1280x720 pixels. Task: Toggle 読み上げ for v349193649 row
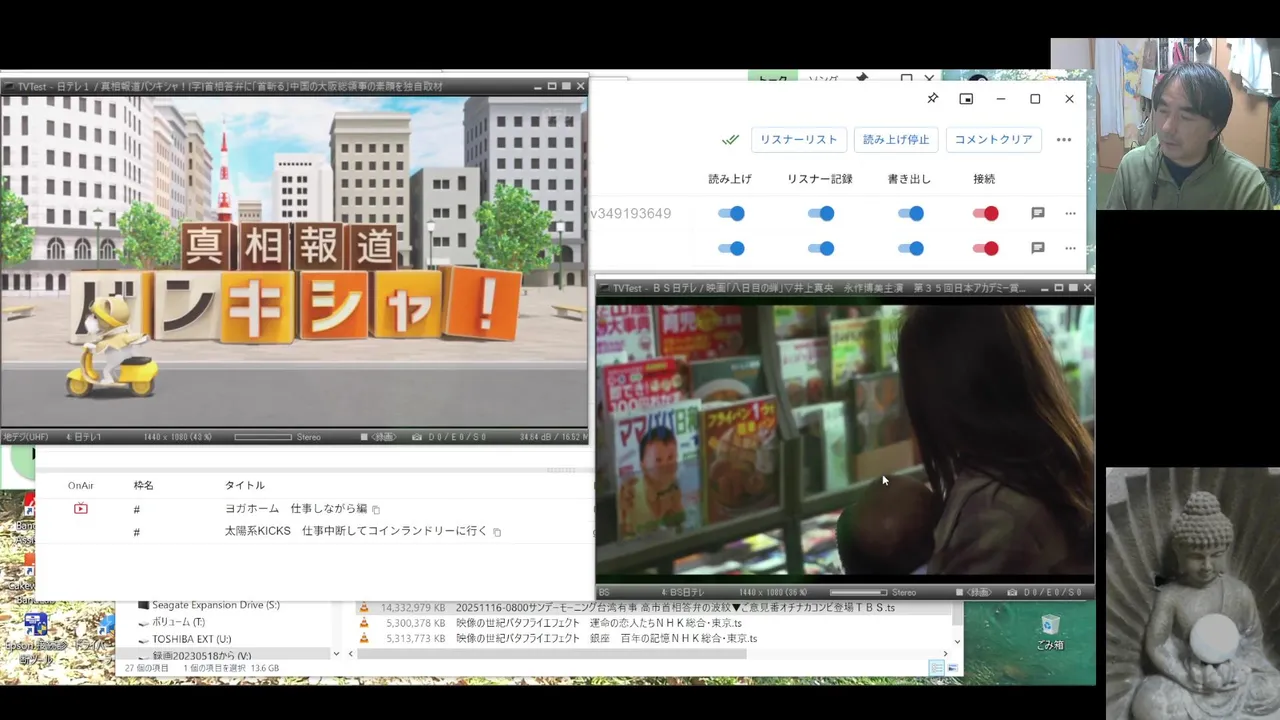[732, 213]
